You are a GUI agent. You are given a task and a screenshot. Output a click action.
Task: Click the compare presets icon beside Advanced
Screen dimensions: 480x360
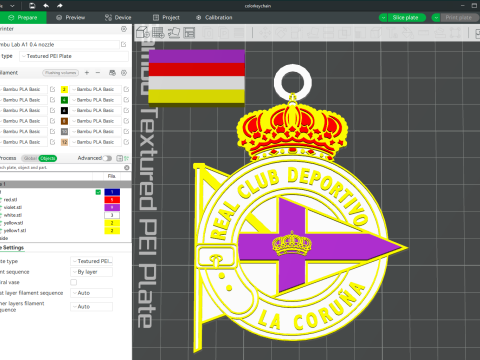(119, 158)
